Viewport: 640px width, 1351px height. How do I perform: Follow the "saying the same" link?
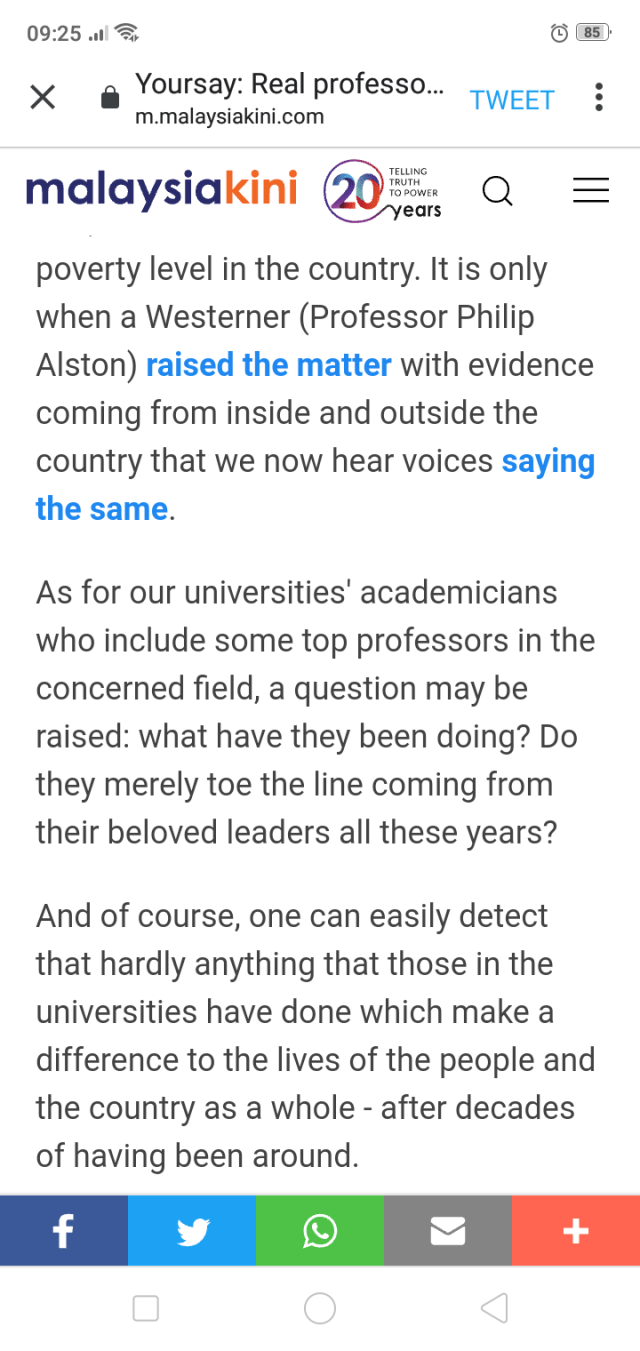547,462
